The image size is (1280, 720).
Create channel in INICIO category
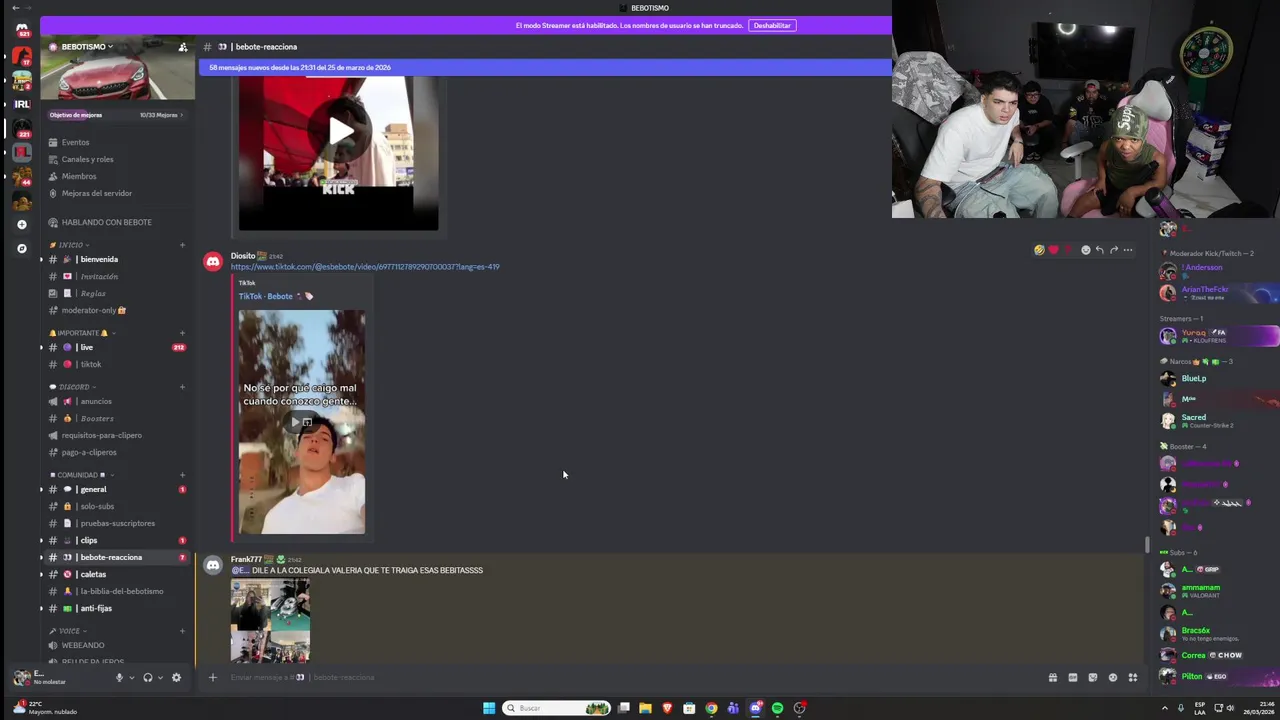pyautogui.click(x=182, y=245)
